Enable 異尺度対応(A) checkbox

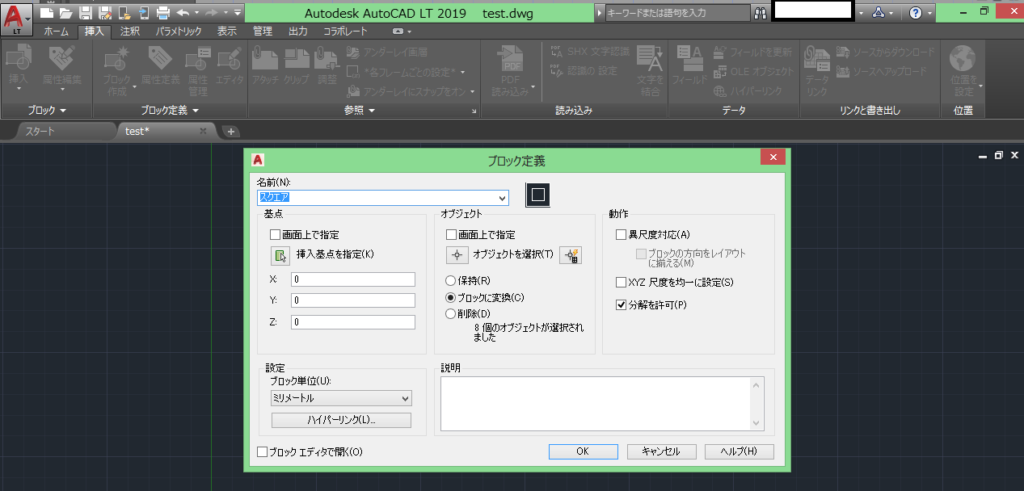[x=621, y=234]
